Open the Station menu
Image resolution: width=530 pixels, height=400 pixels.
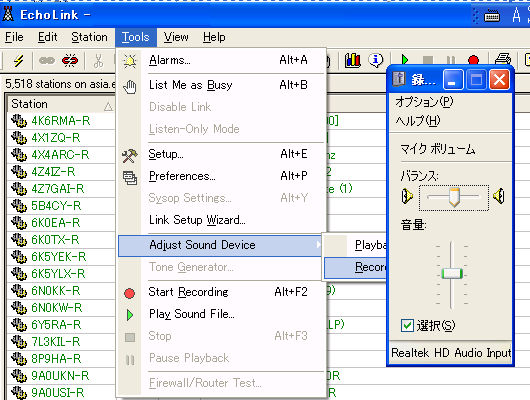click(x=89, y=37)
